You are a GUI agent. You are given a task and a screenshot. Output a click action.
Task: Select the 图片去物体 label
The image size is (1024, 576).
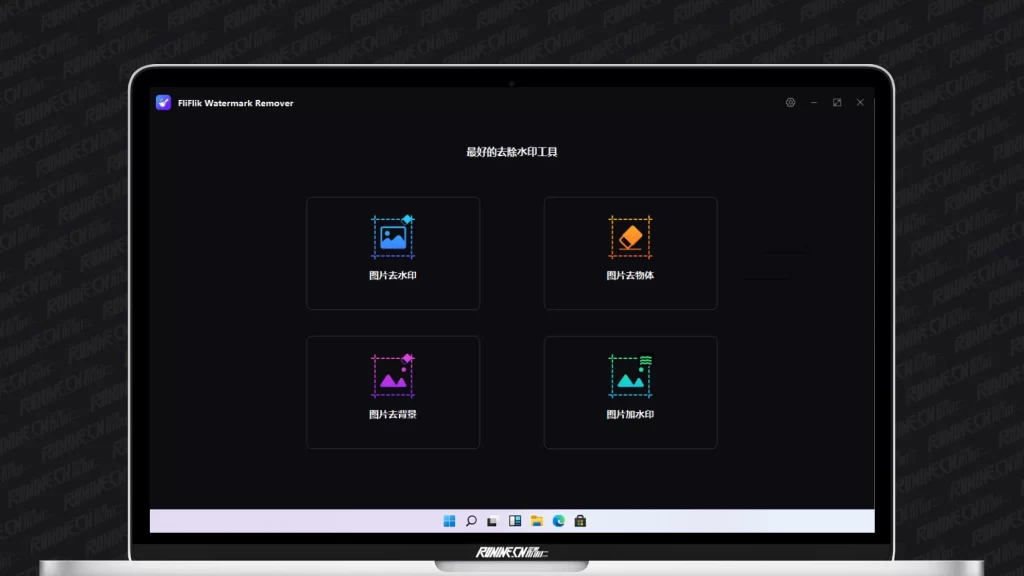point(630,276)
